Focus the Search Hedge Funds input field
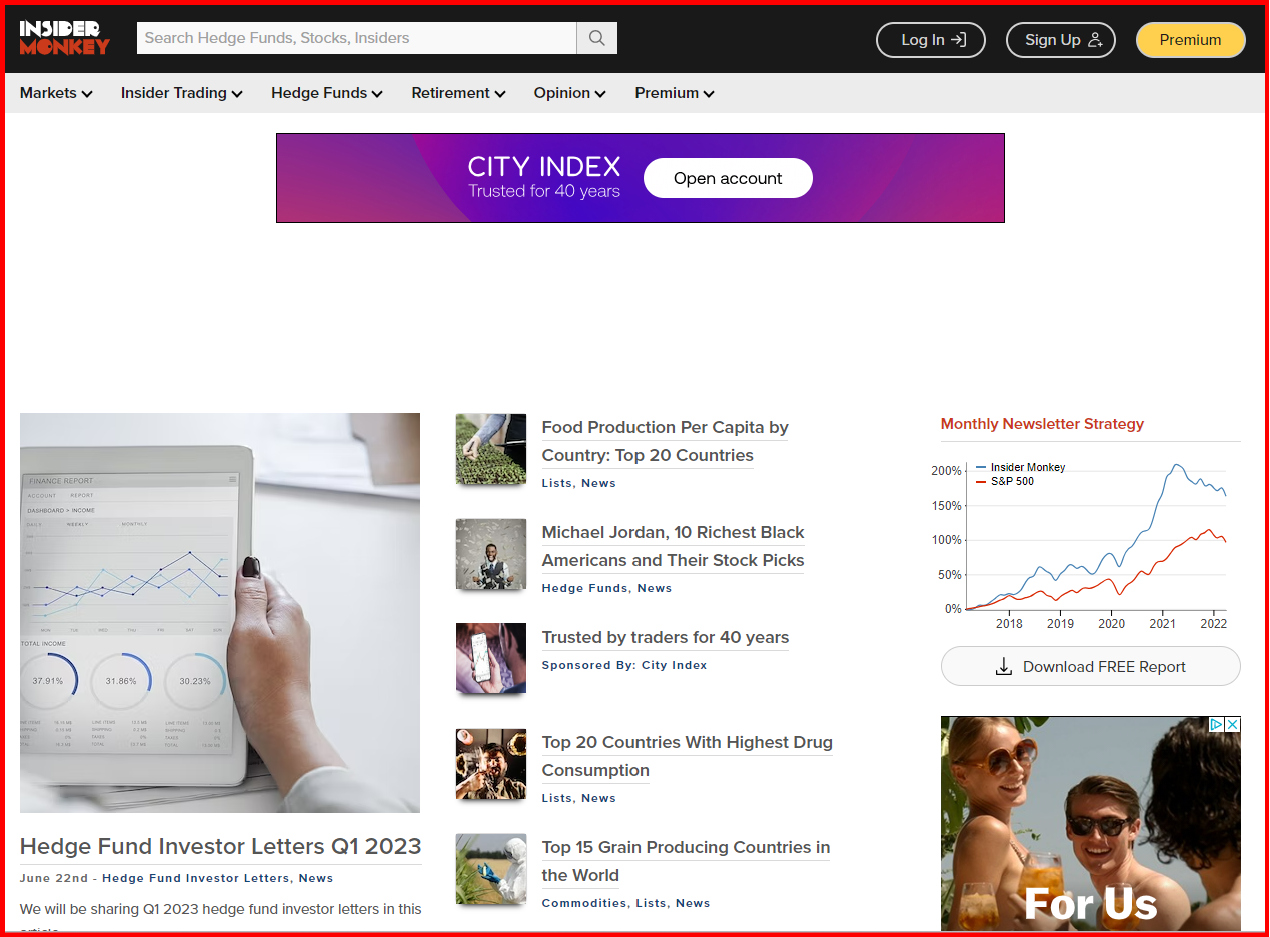 tap(356, 38)
